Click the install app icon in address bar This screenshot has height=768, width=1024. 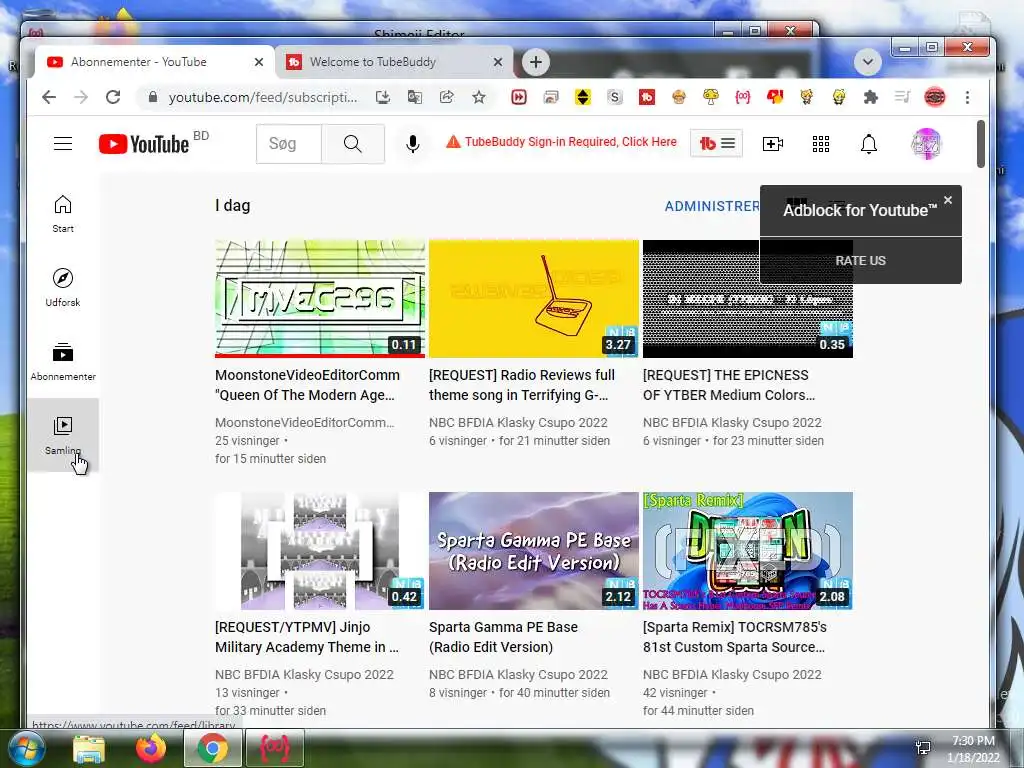[x=383, y=97]
